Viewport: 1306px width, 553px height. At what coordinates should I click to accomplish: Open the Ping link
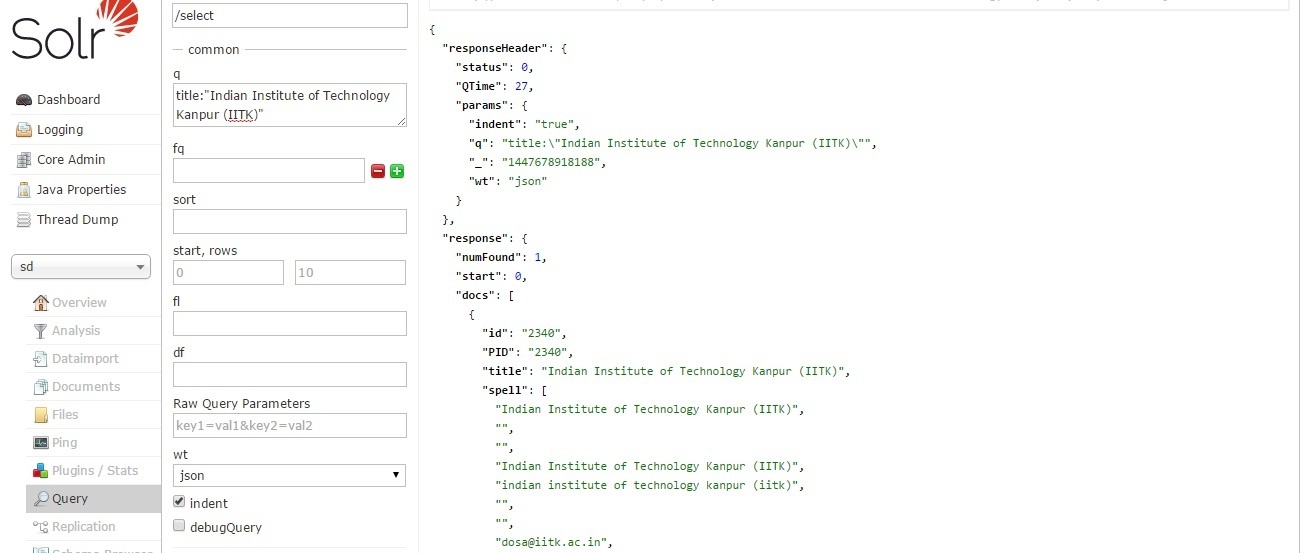(64, 443)
